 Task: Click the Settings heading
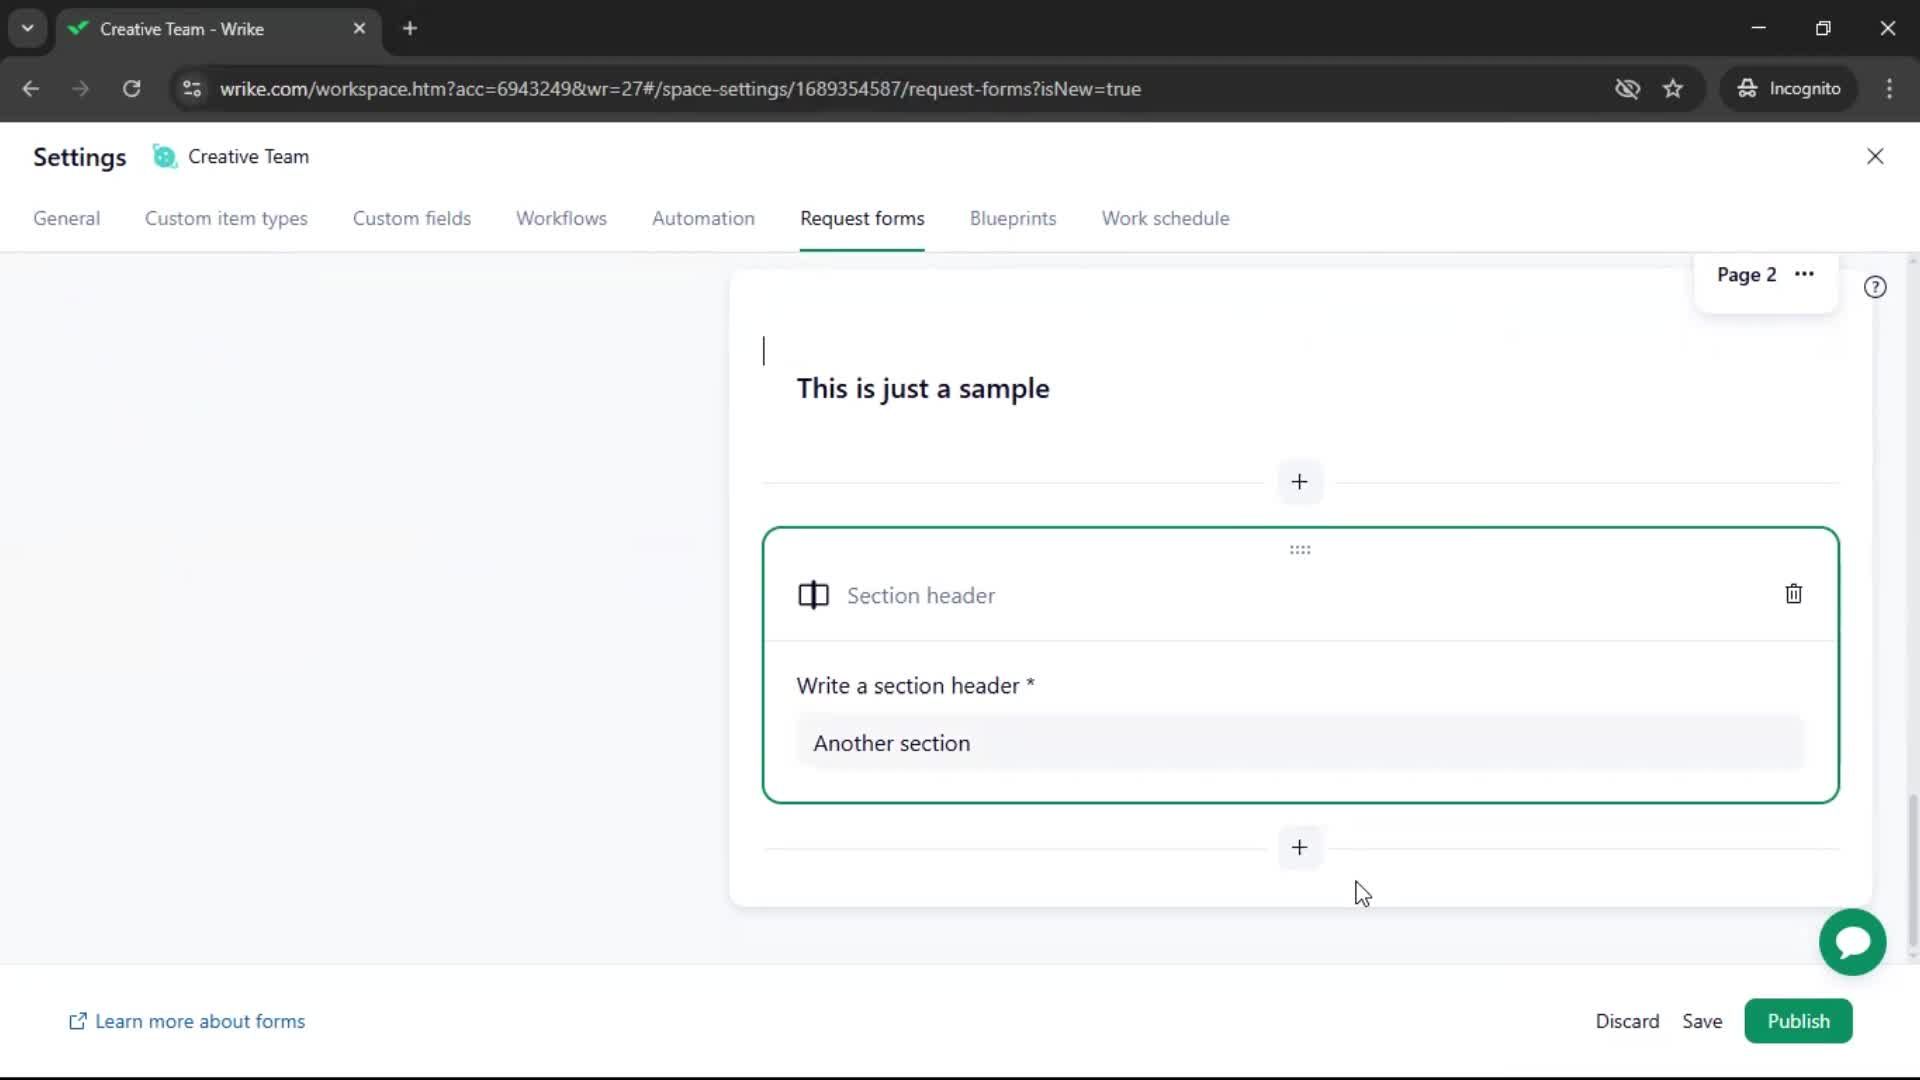[80, 157]
